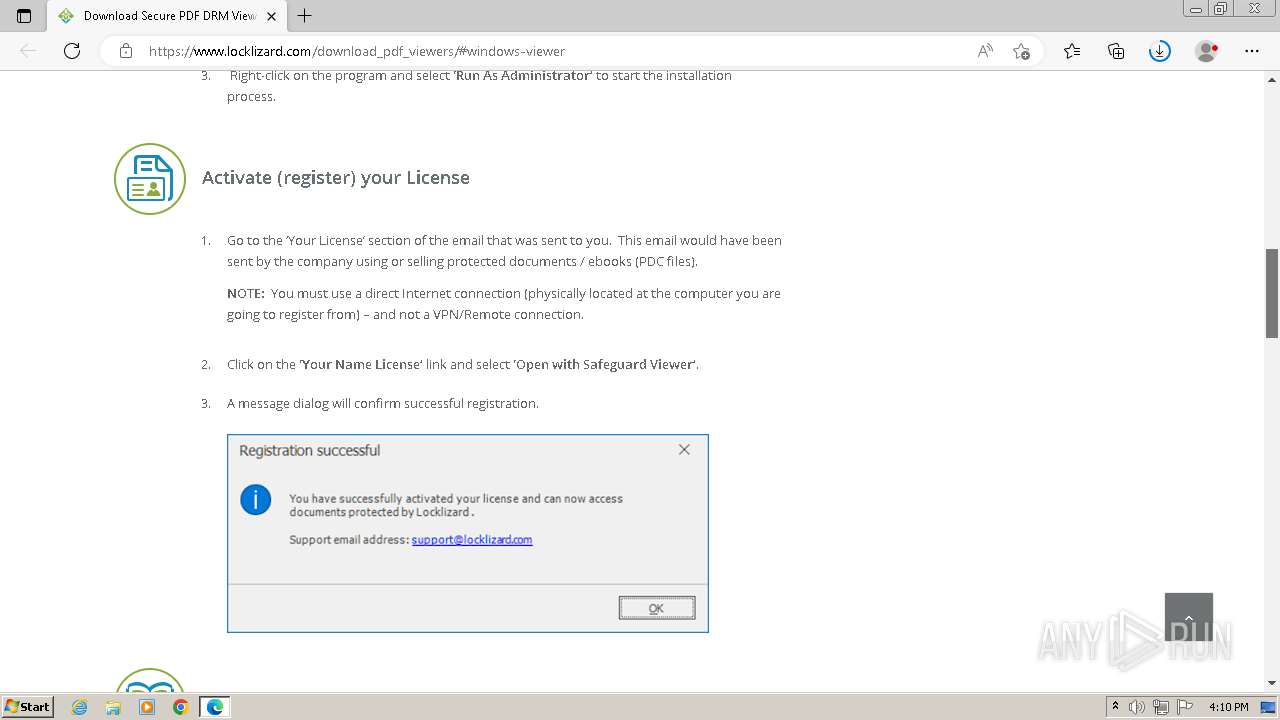The width and height of the screenshot is (1280, 720).
Task: Click the support@locklizard.com email link
Action: coord(472,540)
